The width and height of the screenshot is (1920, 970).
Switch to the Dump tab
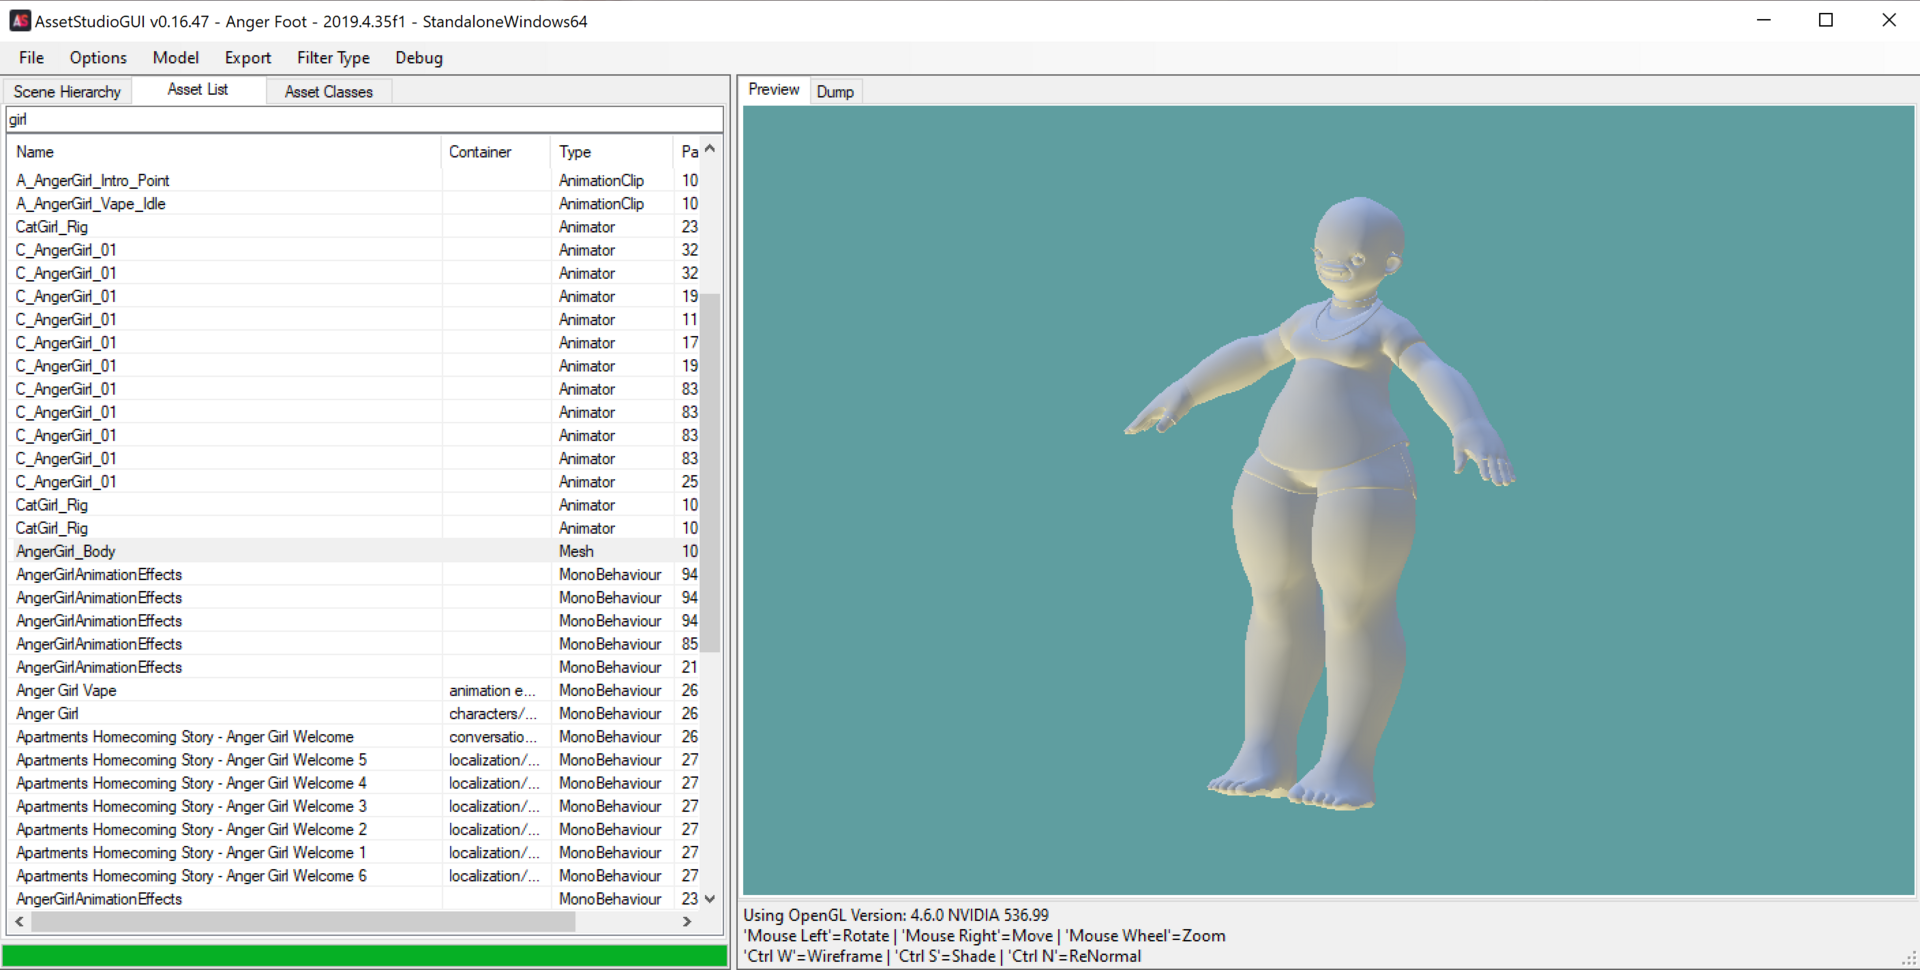pyautogui.click(x=835, y=92)
